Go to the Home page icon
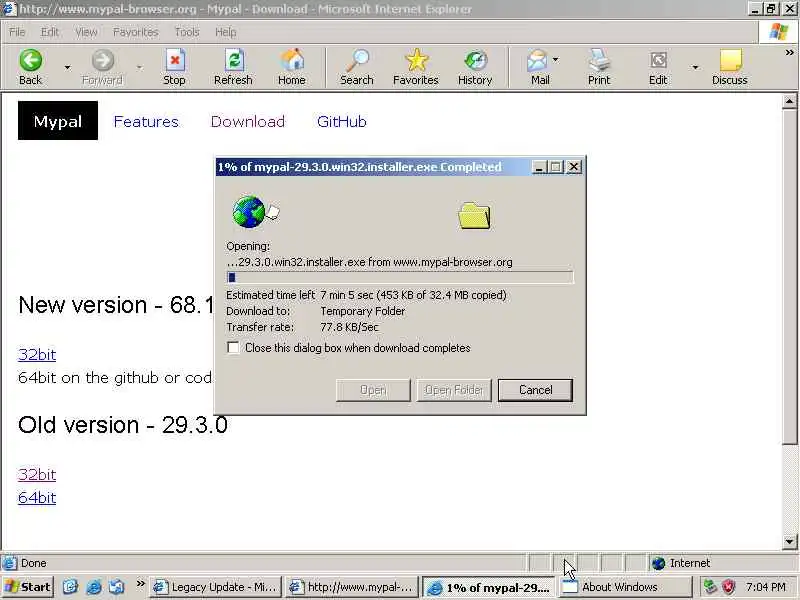800x600 pixels. pyautogui.click(x=292, y=60)
